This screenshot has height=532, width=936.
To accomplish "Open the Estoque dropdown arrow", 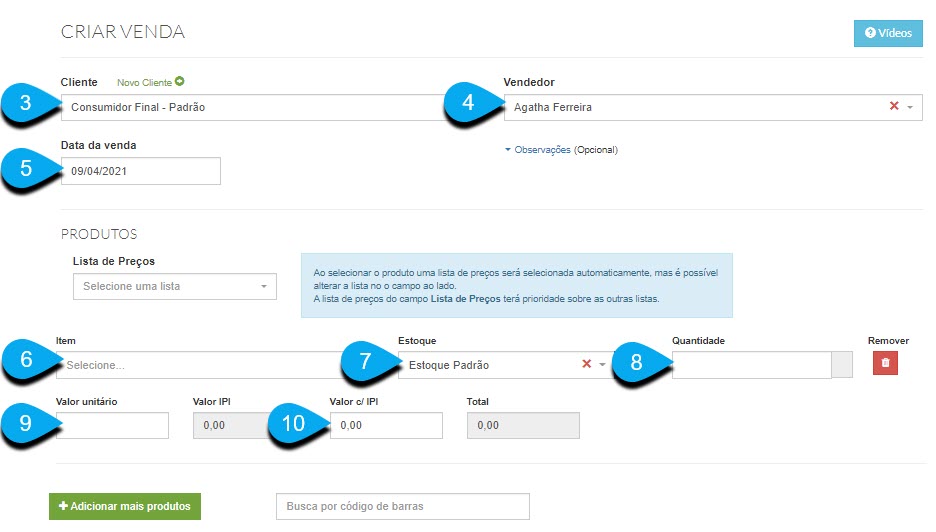I will pyautogui.click(x=602, y=365).
